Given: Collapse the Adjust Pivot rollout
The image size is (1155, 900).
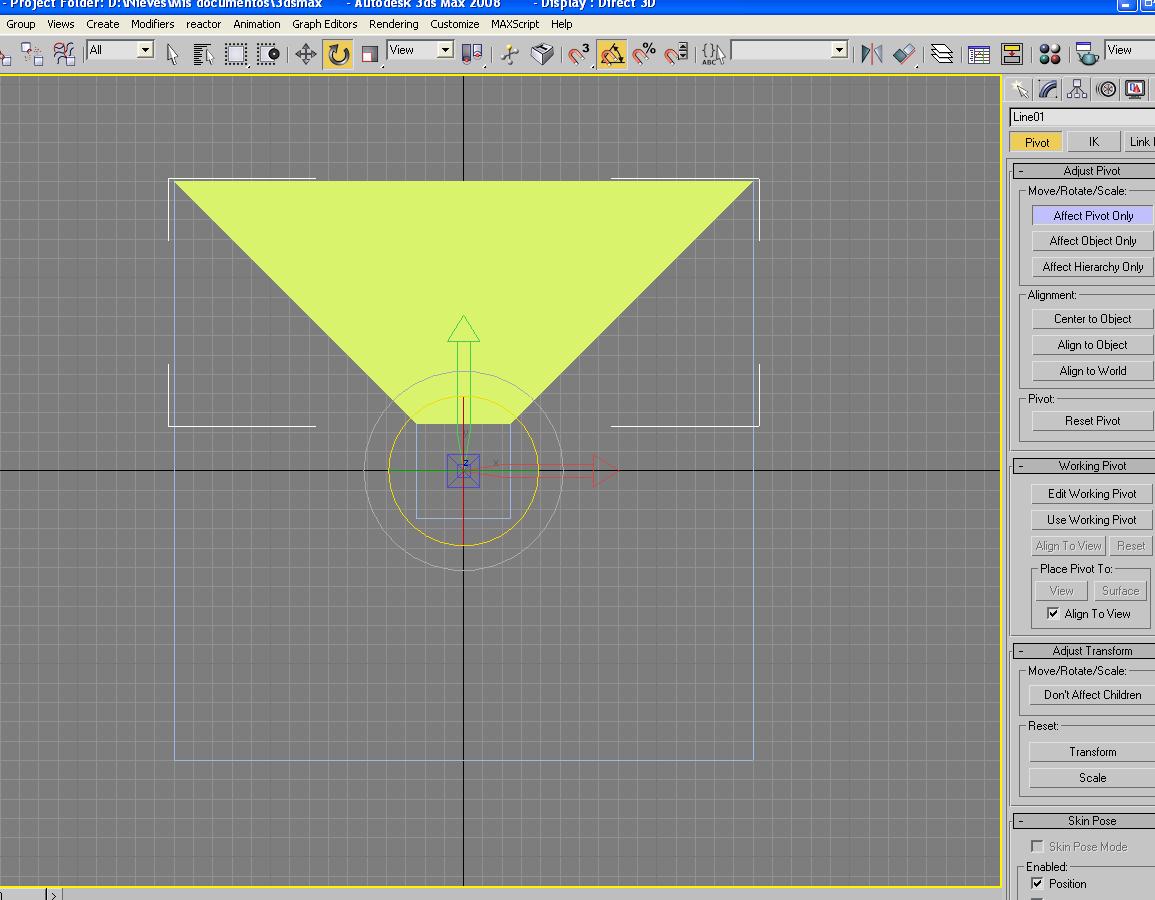Looking at the screenshot, I should pos(1085,171).
